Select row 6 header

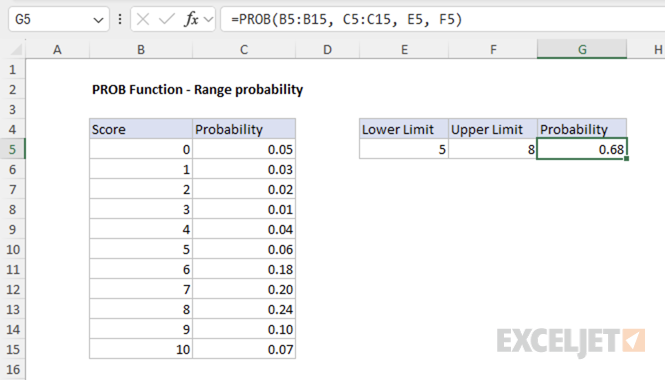13,169
